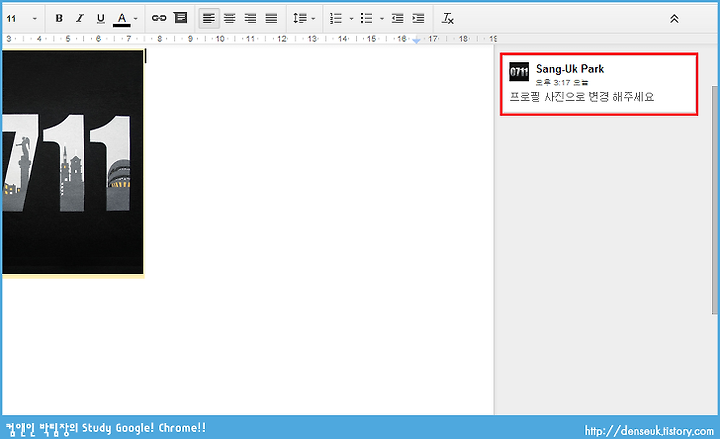The height and width of the screenshot is (439, 720).
Task: Toggle Italic formatting
Action: (x=80, y=18)
